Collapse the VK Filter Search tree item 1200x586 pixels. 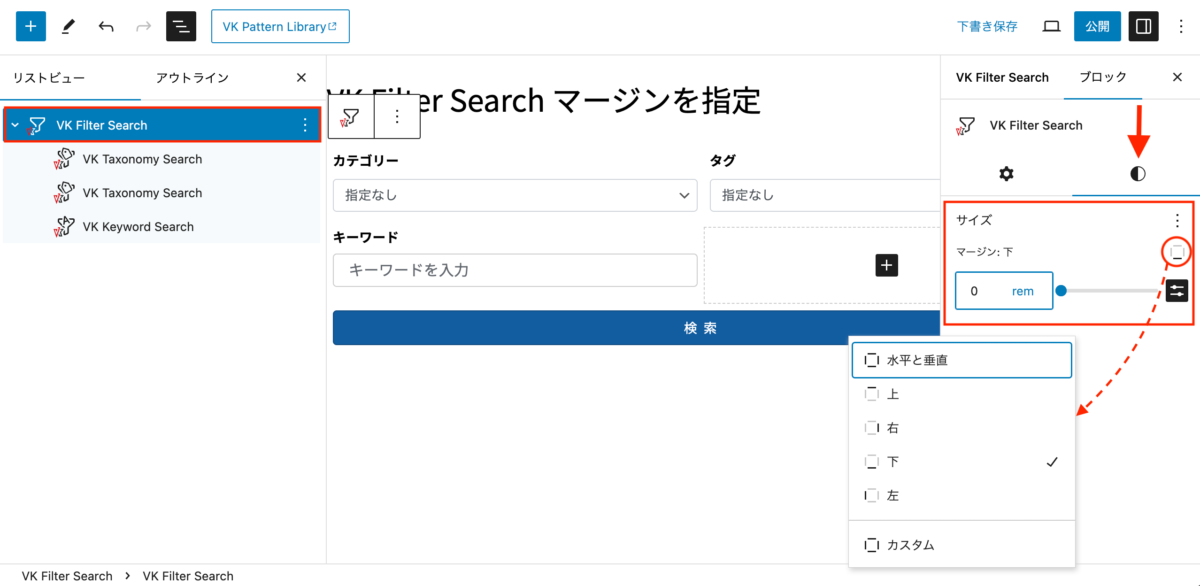click(x=15, y=125)
